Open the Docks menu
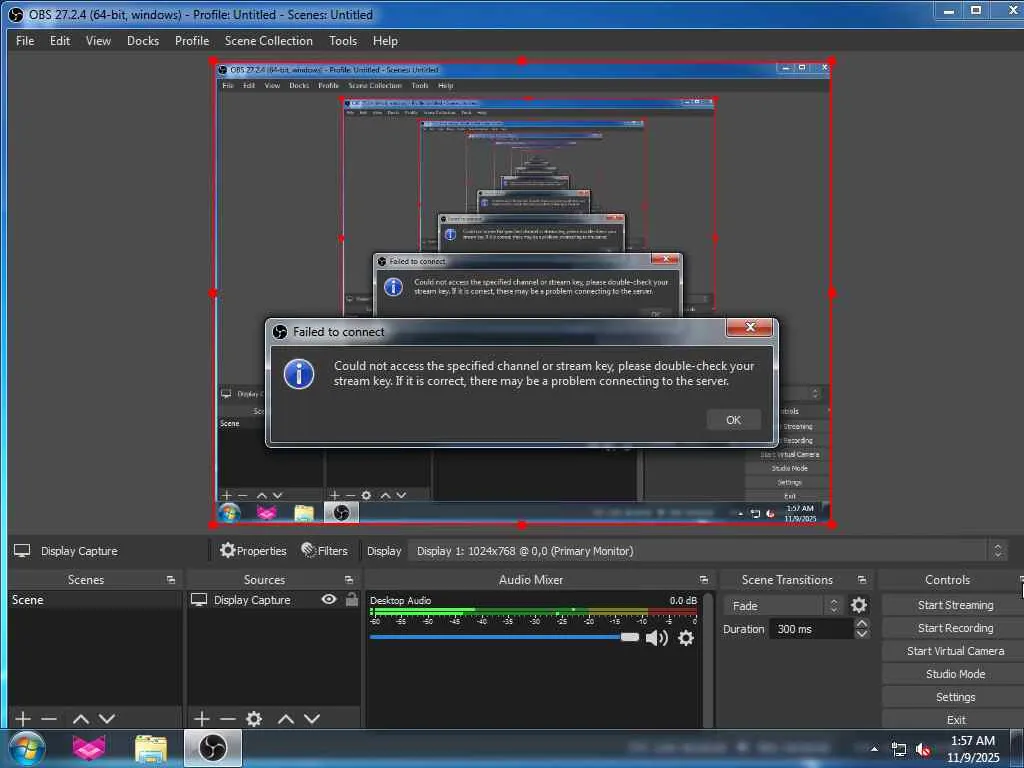This screenshot has height=768, width=1024. pyautogui.click(x=143, y=40)
